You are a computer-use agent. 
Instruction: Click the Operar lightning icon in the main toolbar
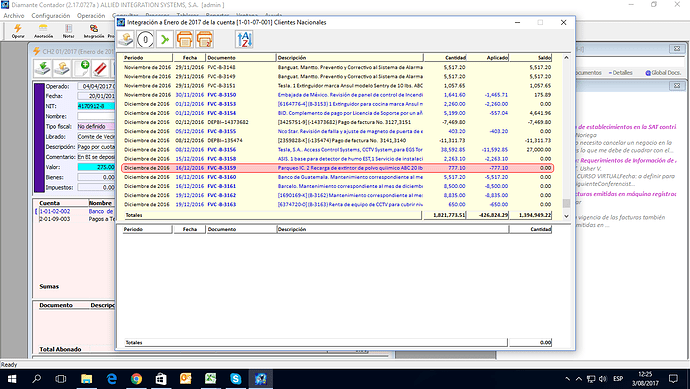click(x=18, y=31)
